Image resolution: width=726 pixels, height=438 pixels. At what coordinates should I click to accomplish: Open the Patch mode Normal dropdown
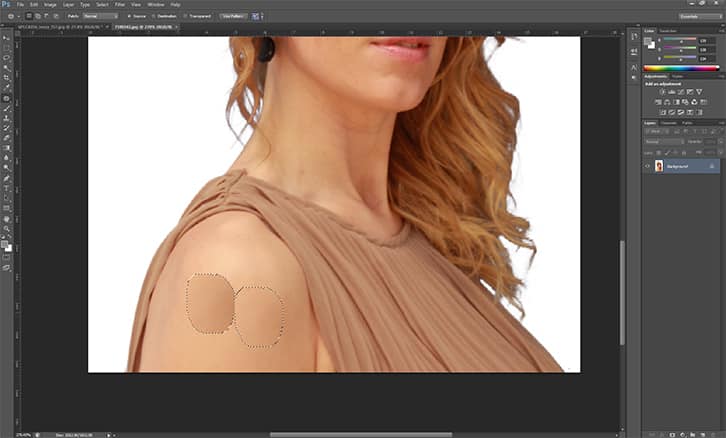[100, 16]
